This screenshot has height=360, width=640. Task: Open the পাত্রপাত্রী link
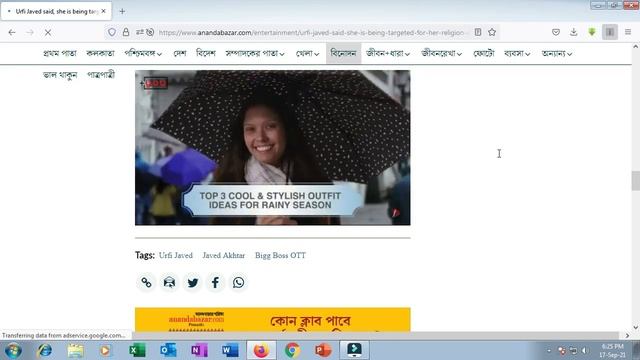pos(101,75)
